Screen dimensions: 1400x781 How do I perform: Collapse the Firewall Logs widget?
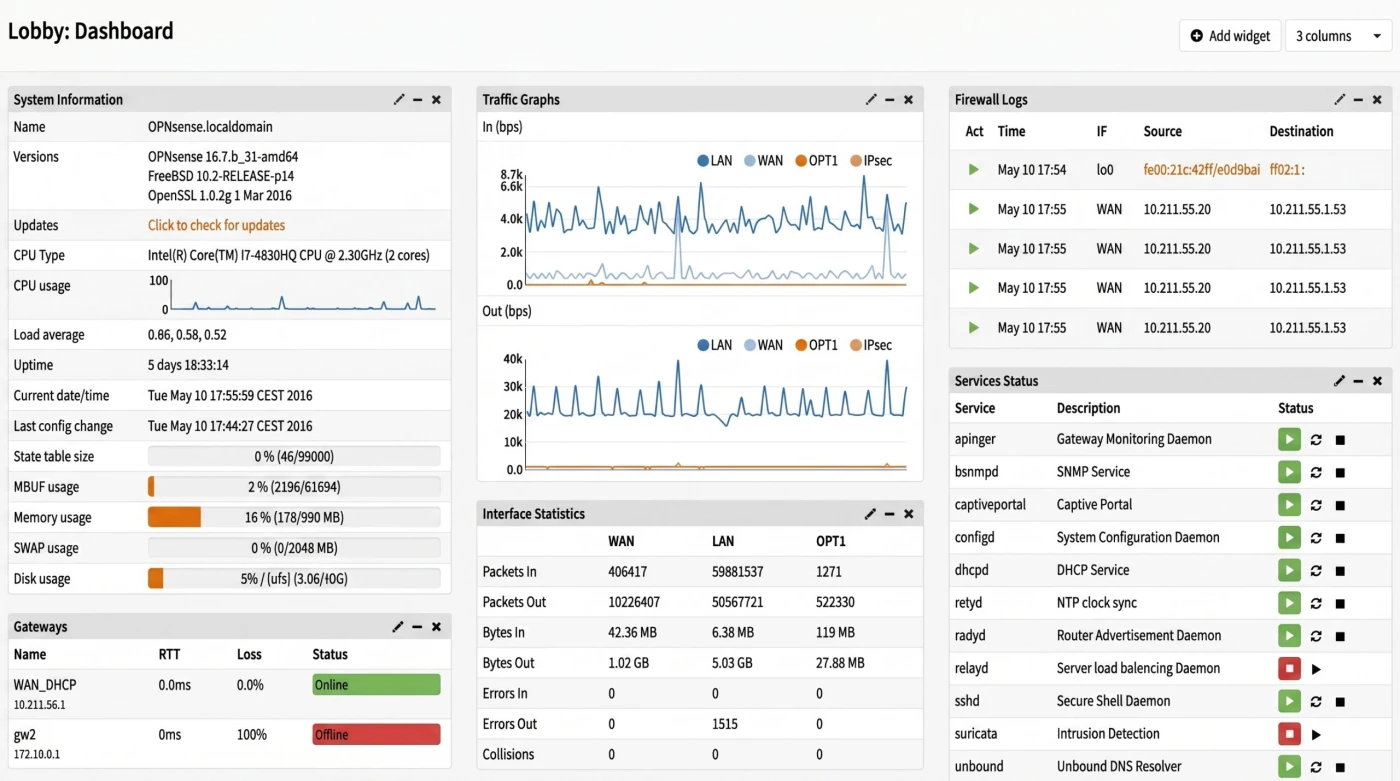pyautogui.click(x=1358, y=99)
